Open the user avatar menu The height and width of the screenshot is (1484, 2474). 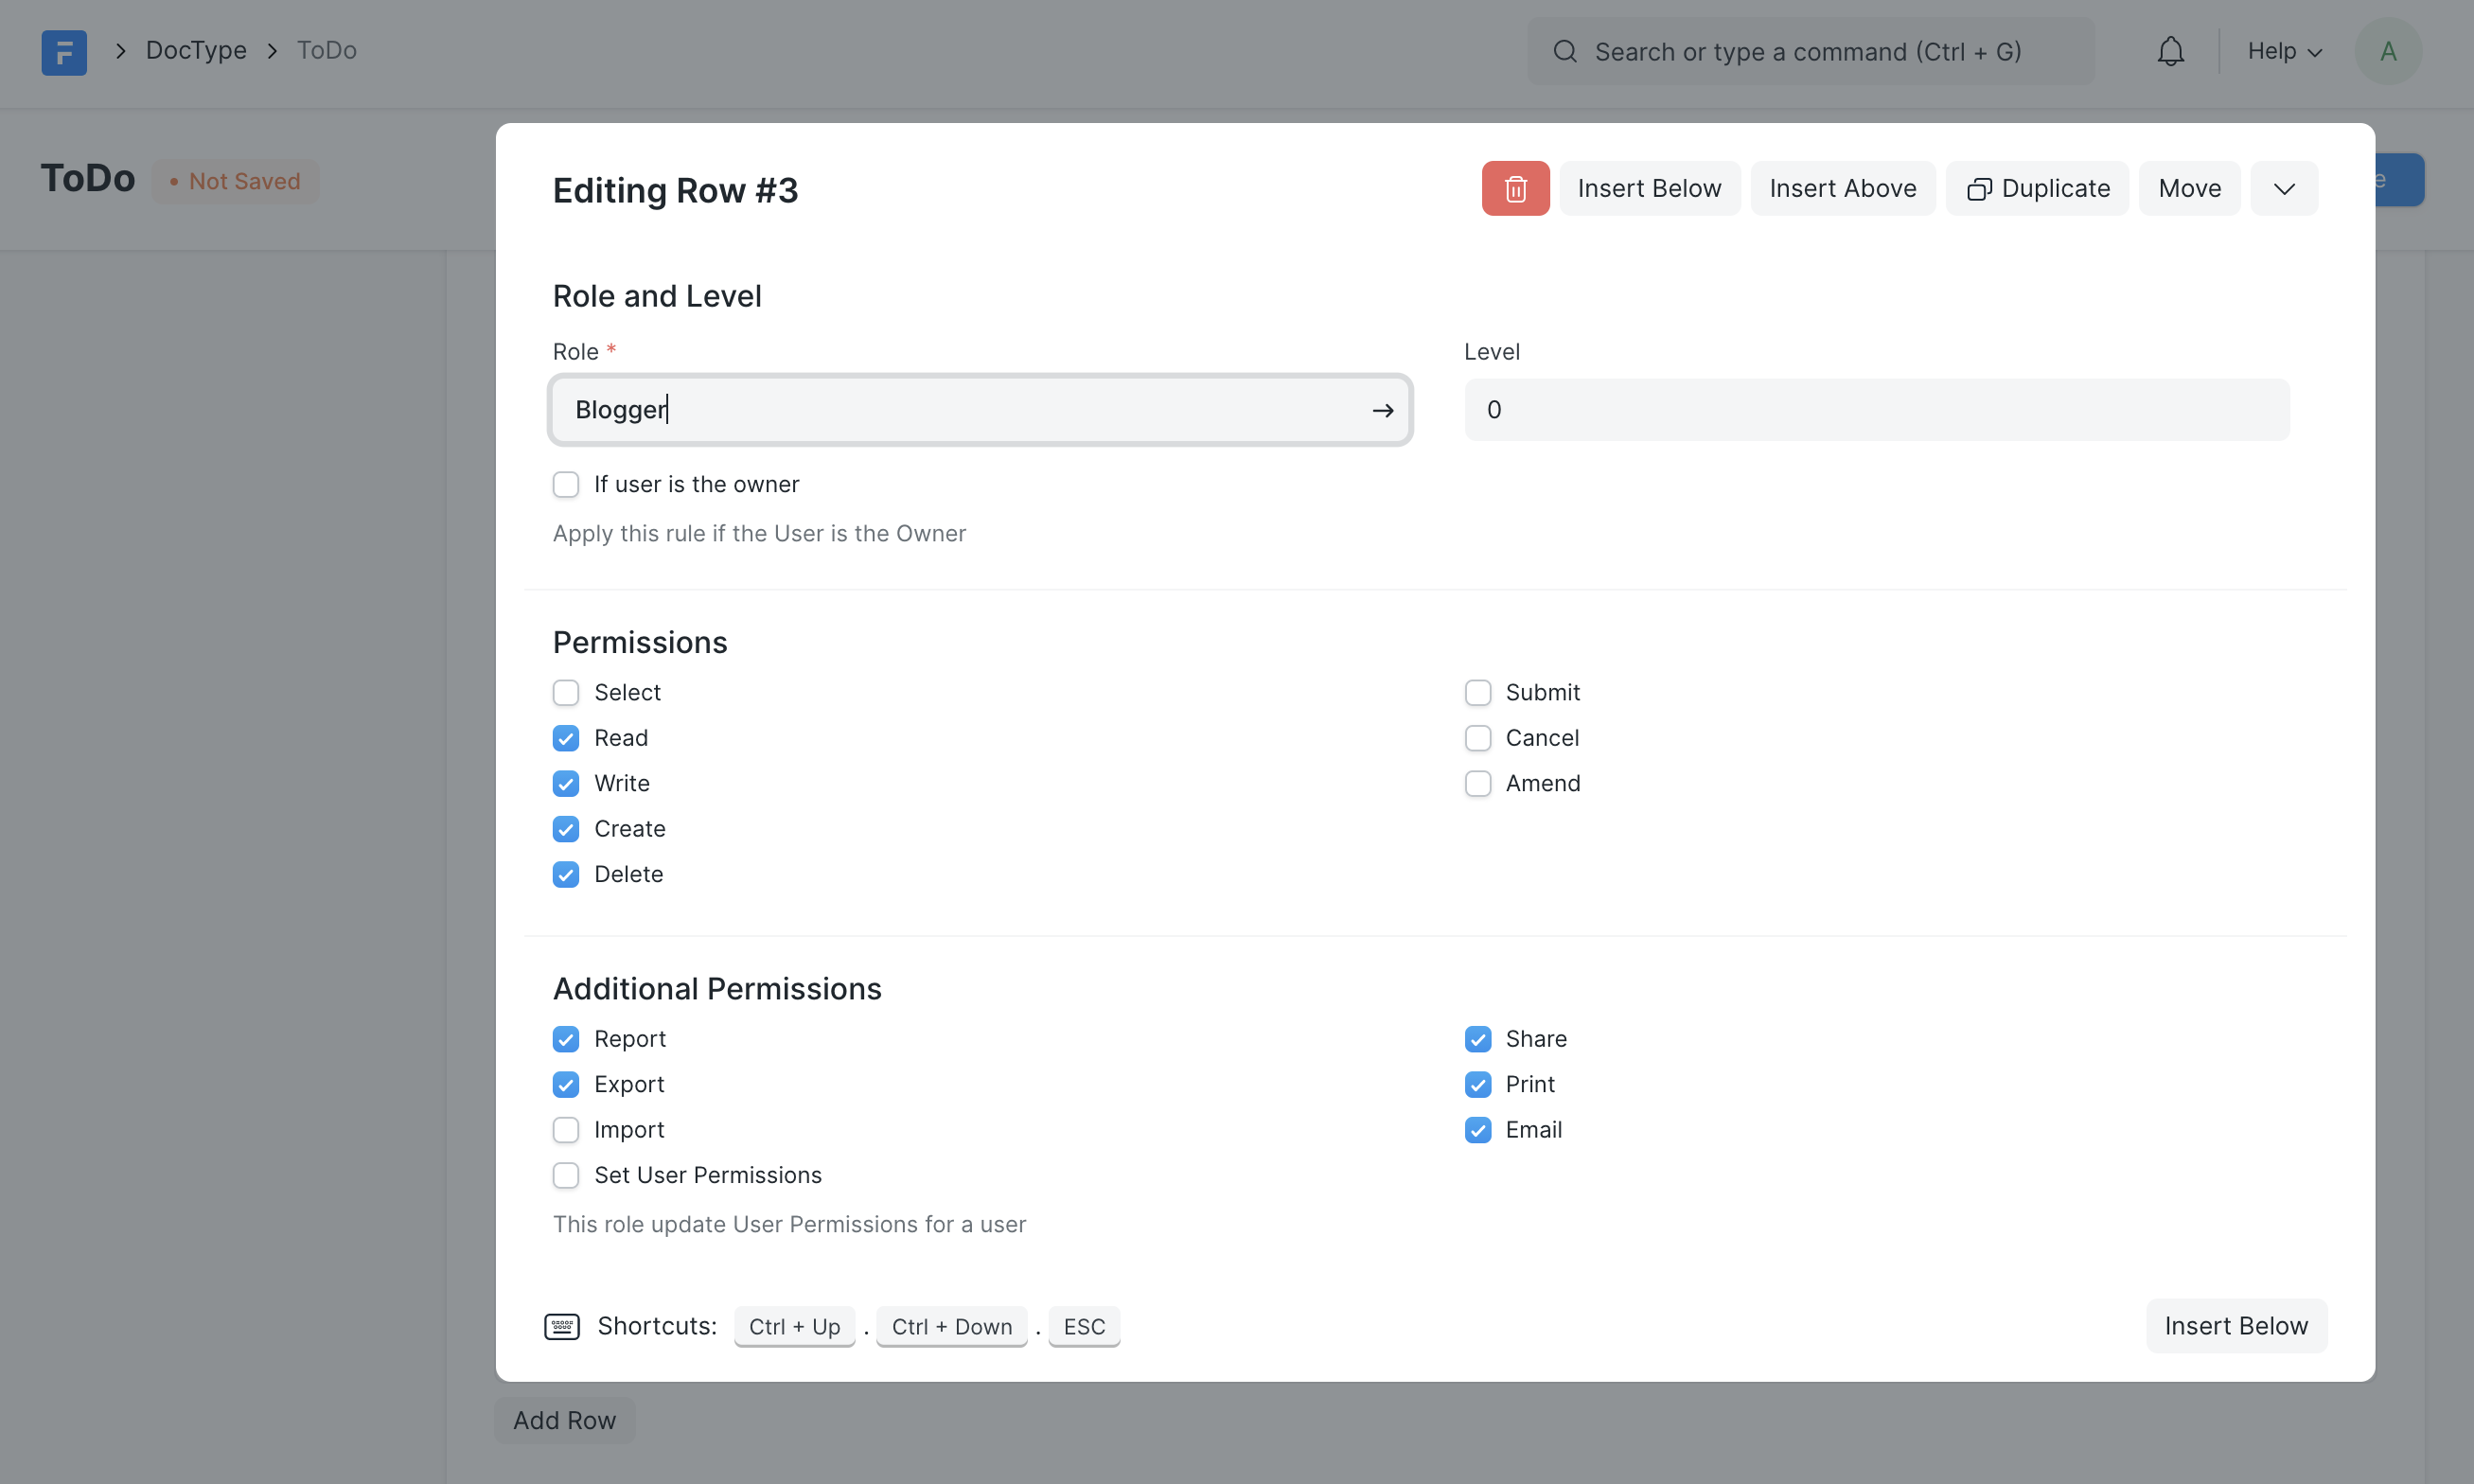tap(2389, 51)
